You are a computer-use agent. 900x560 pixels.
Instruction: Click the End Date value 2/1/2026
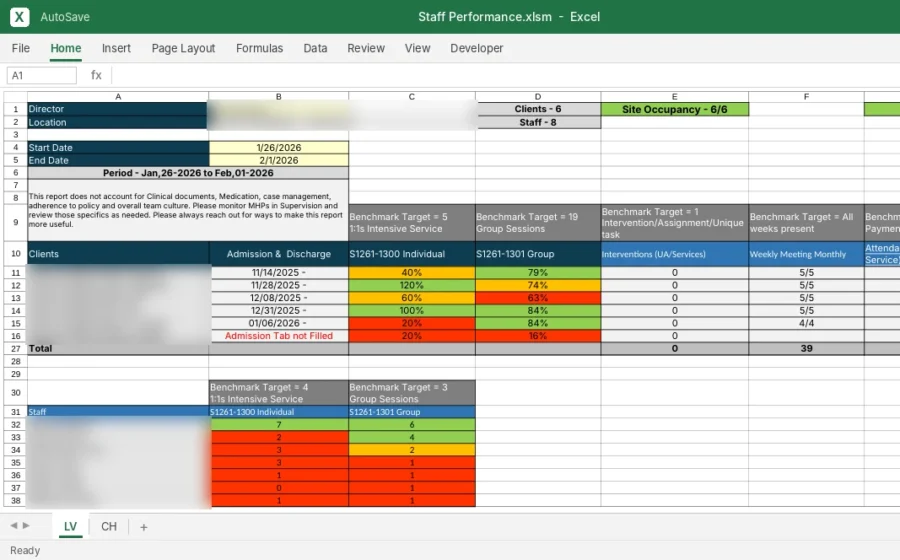(278, 160)
